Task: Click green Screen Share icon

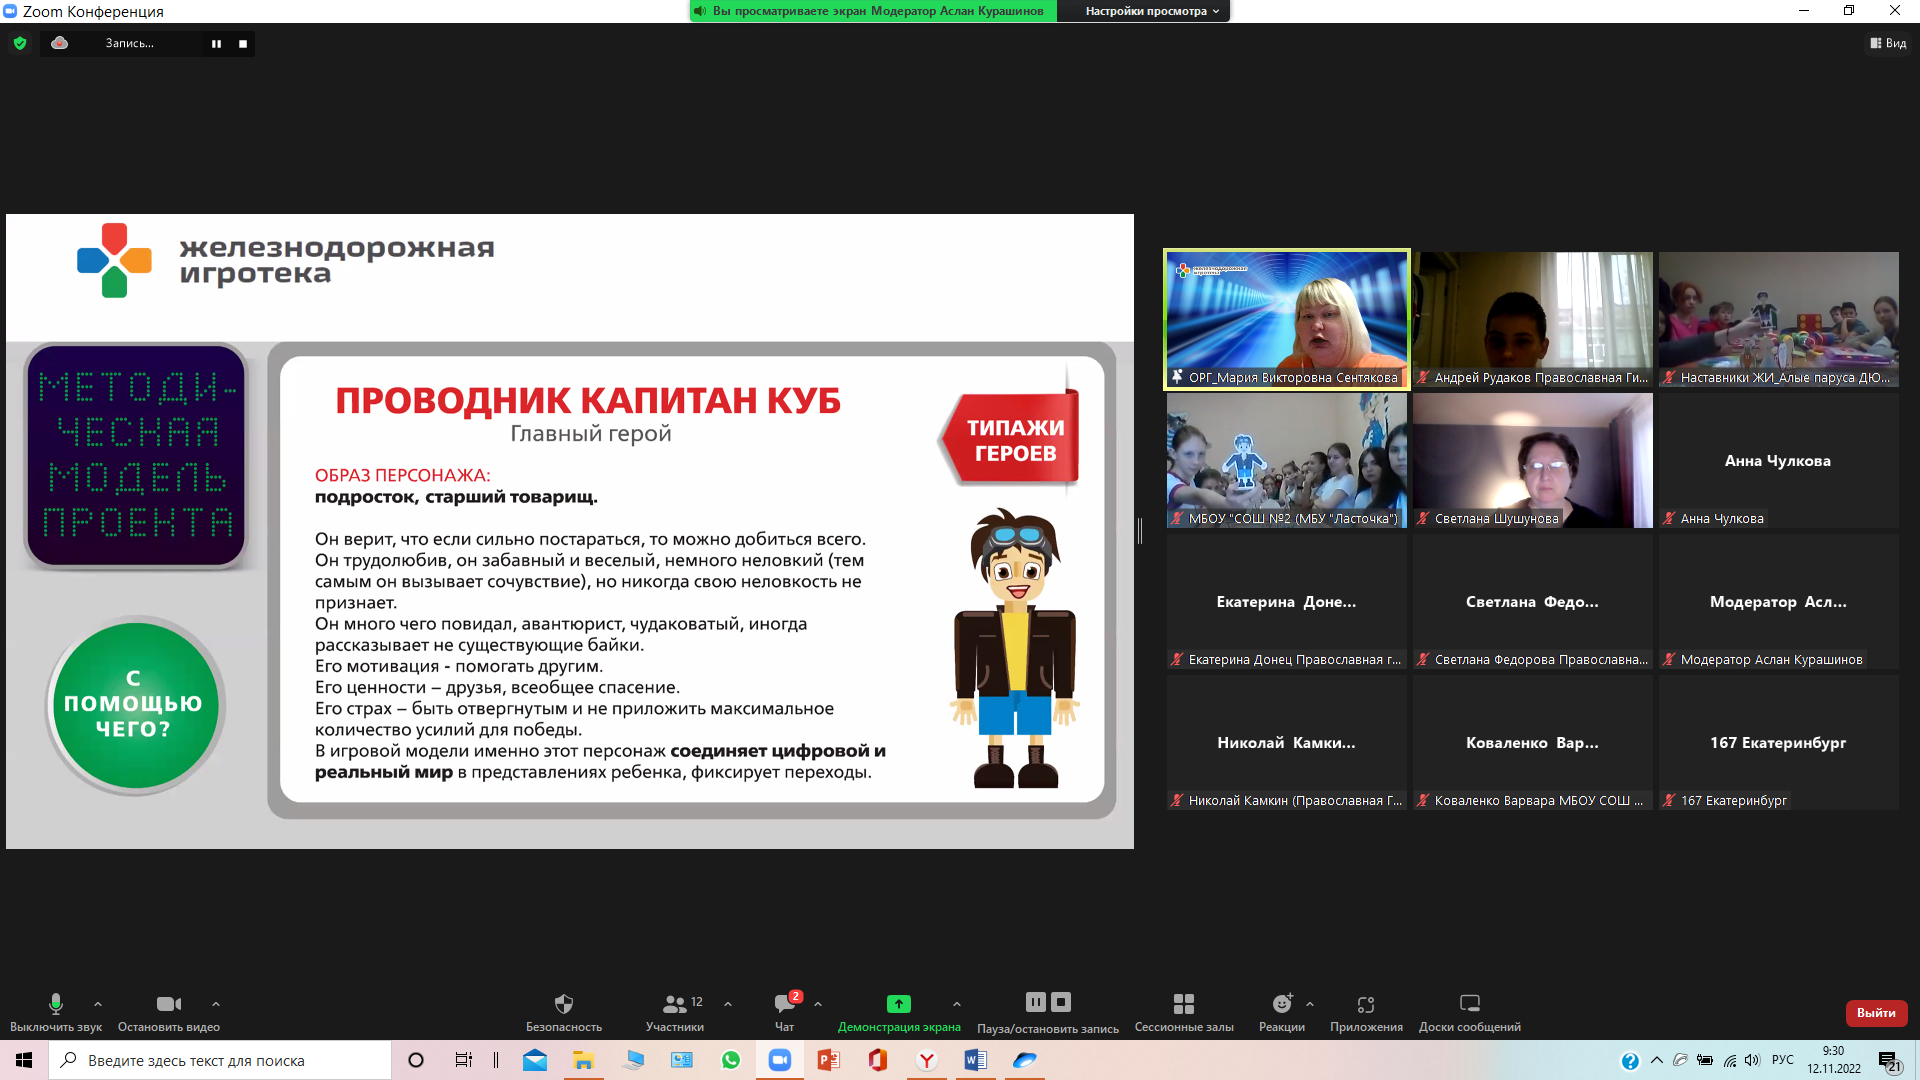Action: pyautogui.click(x=898, y=1004)
